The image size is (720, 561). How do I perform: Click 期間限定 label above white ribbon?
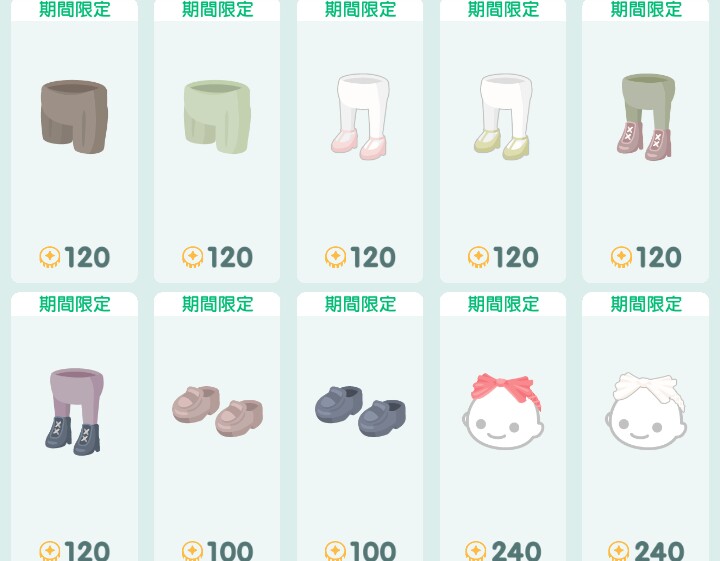pos(646,304)
